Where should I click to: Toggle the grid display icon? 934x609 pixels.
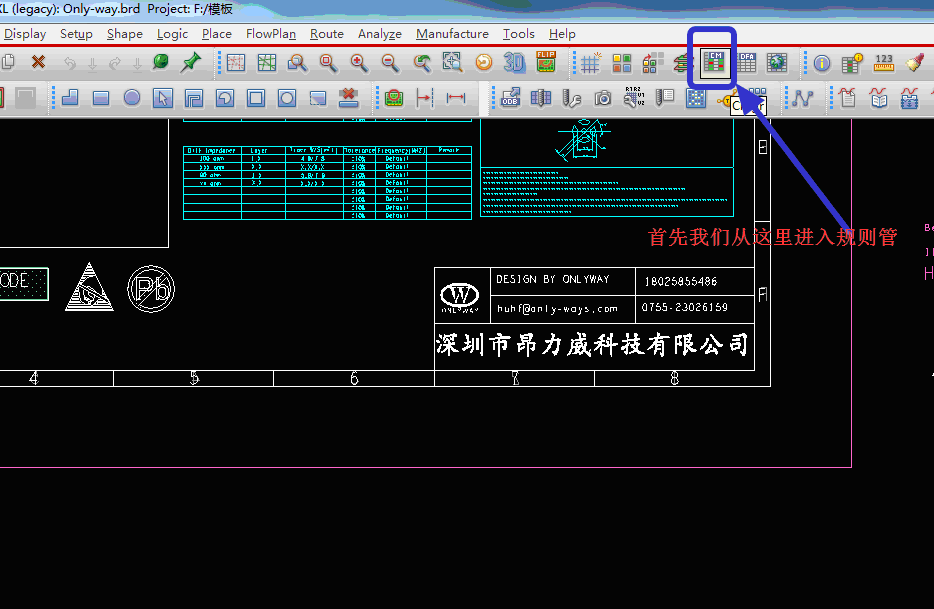590,63
